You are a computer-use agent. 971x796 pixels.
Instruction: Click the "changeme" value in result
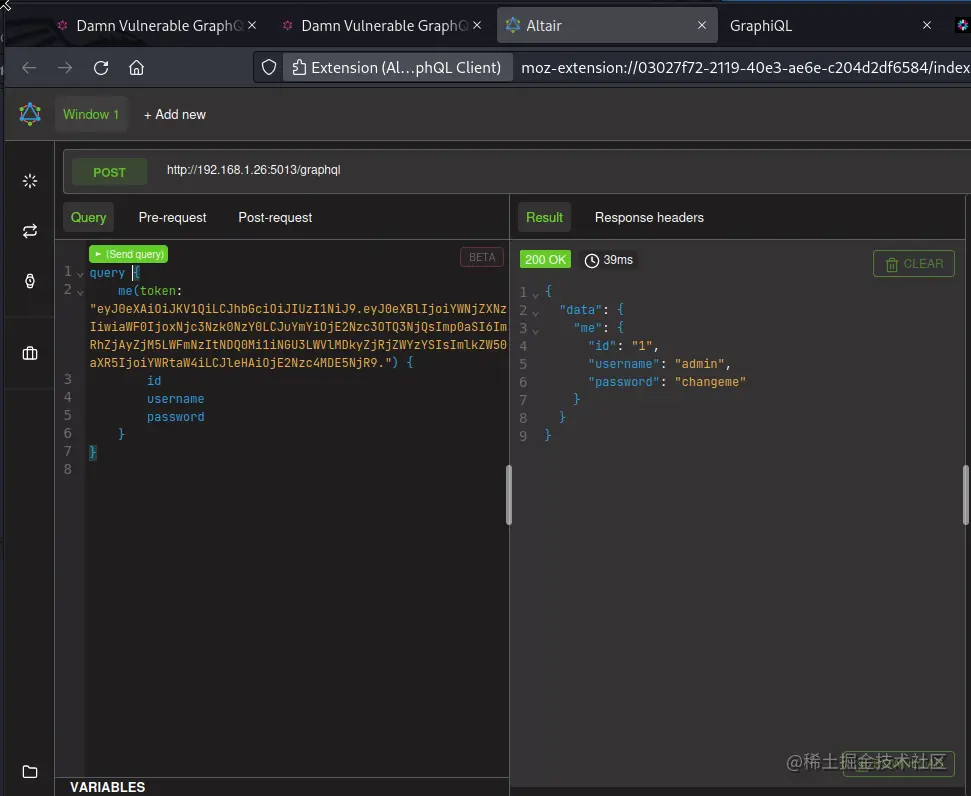(710, 382)
